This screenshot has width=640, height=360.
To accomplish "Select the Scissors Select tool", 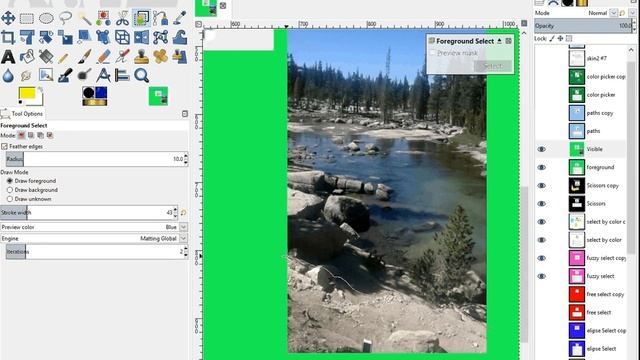I will pyautogui.click(x=122, y=18).
